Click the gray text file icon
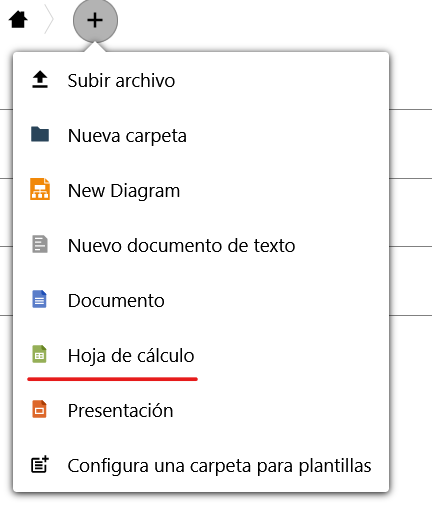 (40, 244)
